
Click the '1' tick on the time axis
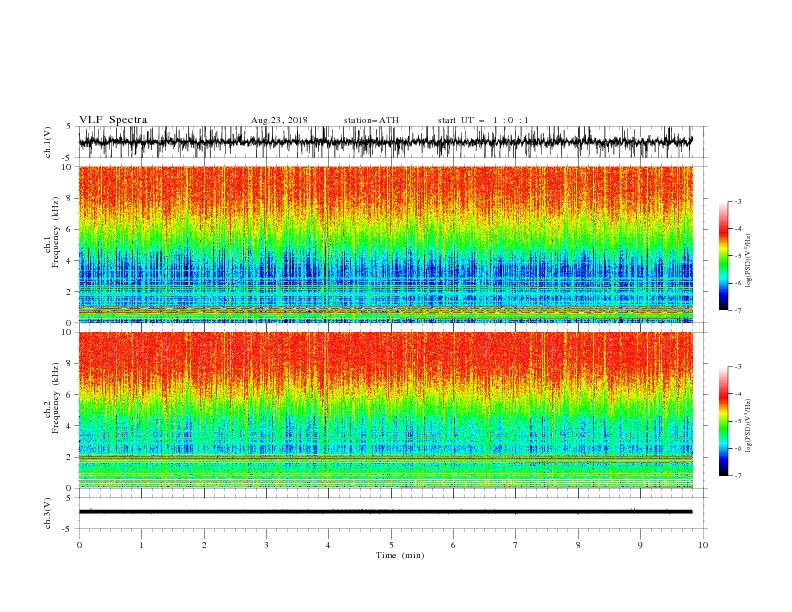141,545
